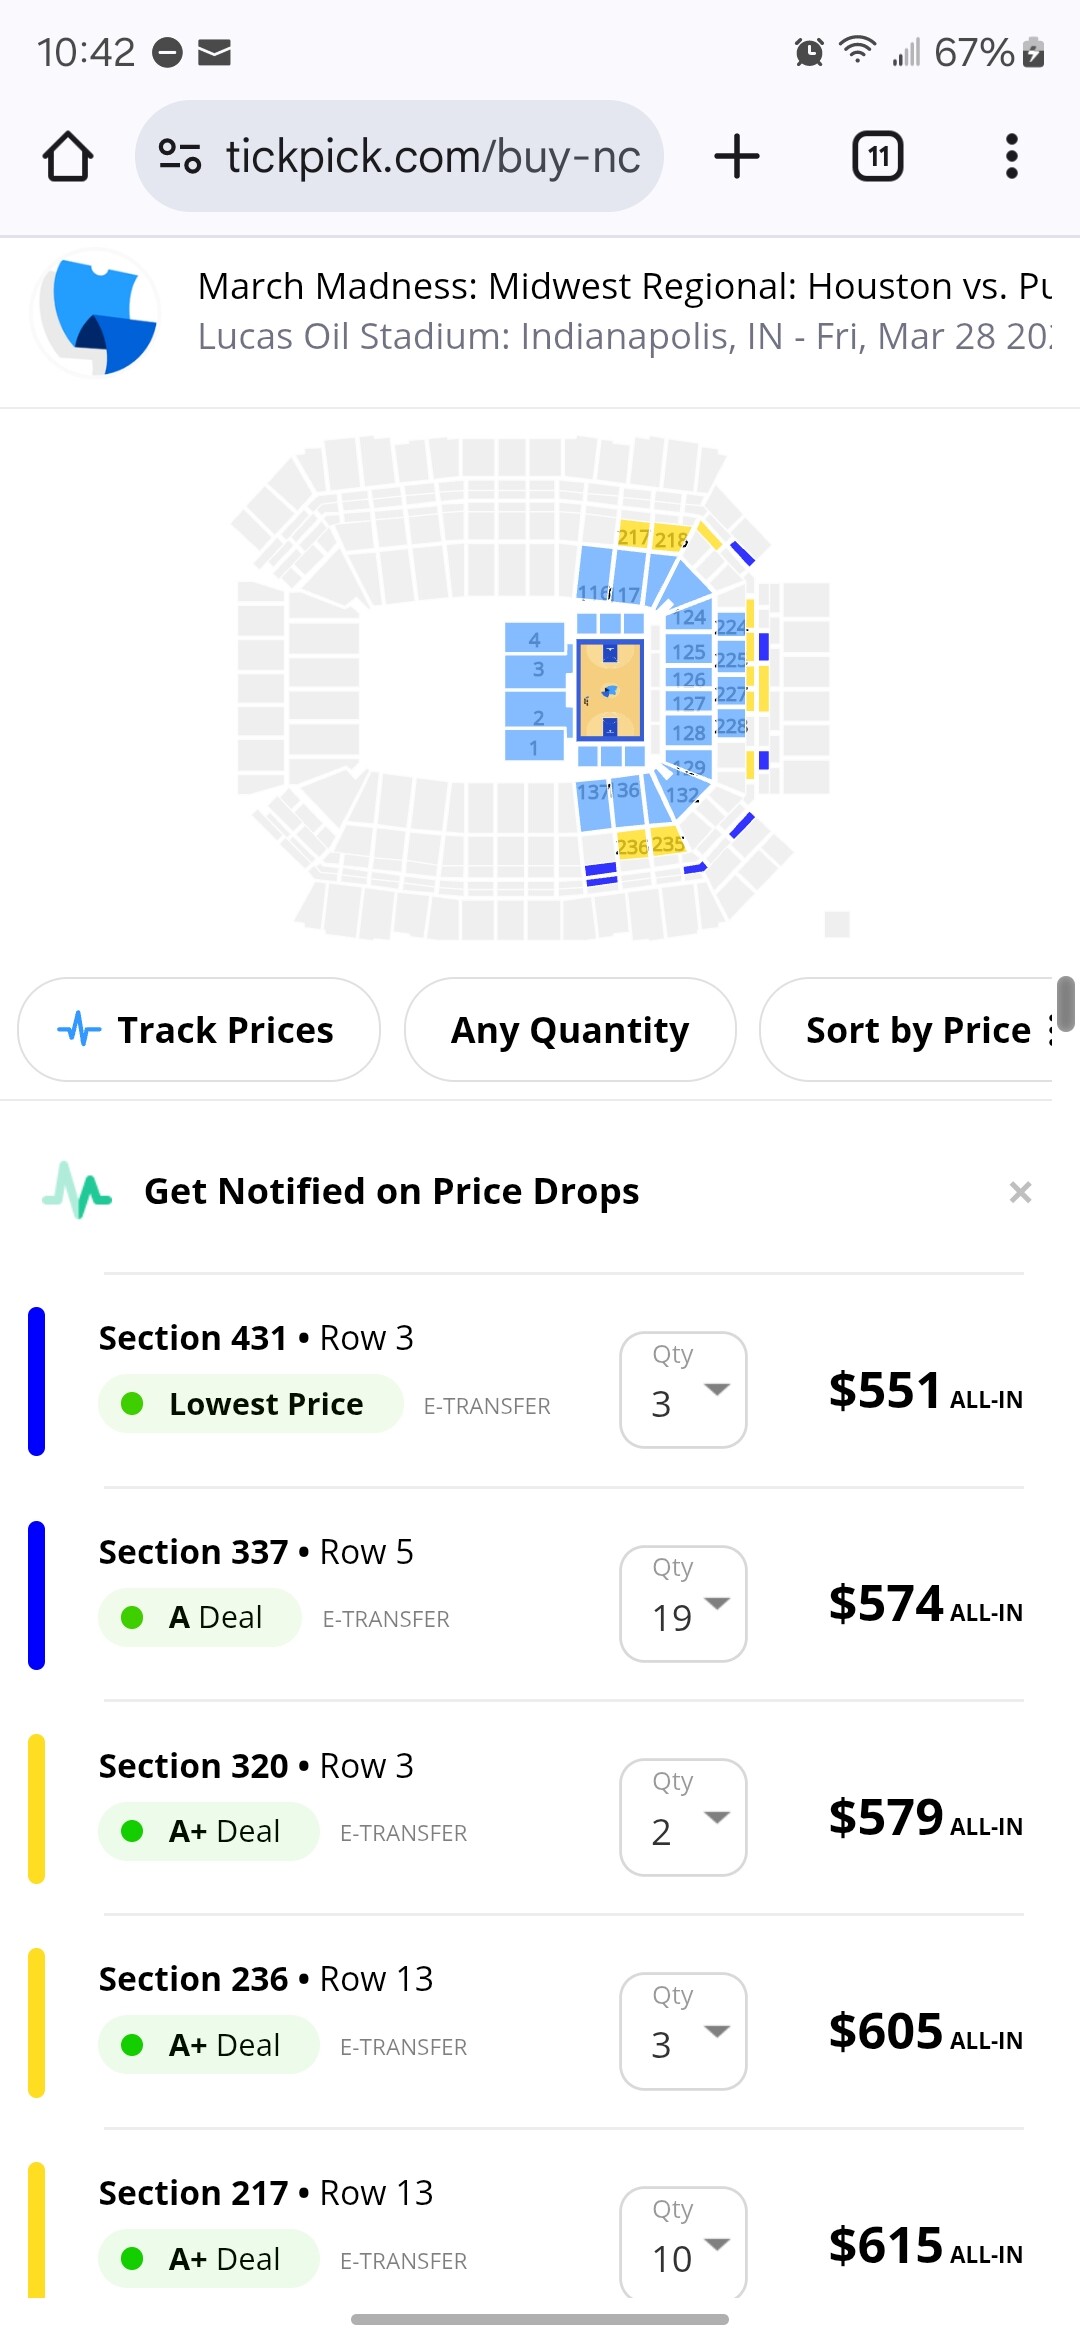This screenshot has width=1080, height=2340.
Task: Open quantity dropdown for Section 320
Action: 684,1817
